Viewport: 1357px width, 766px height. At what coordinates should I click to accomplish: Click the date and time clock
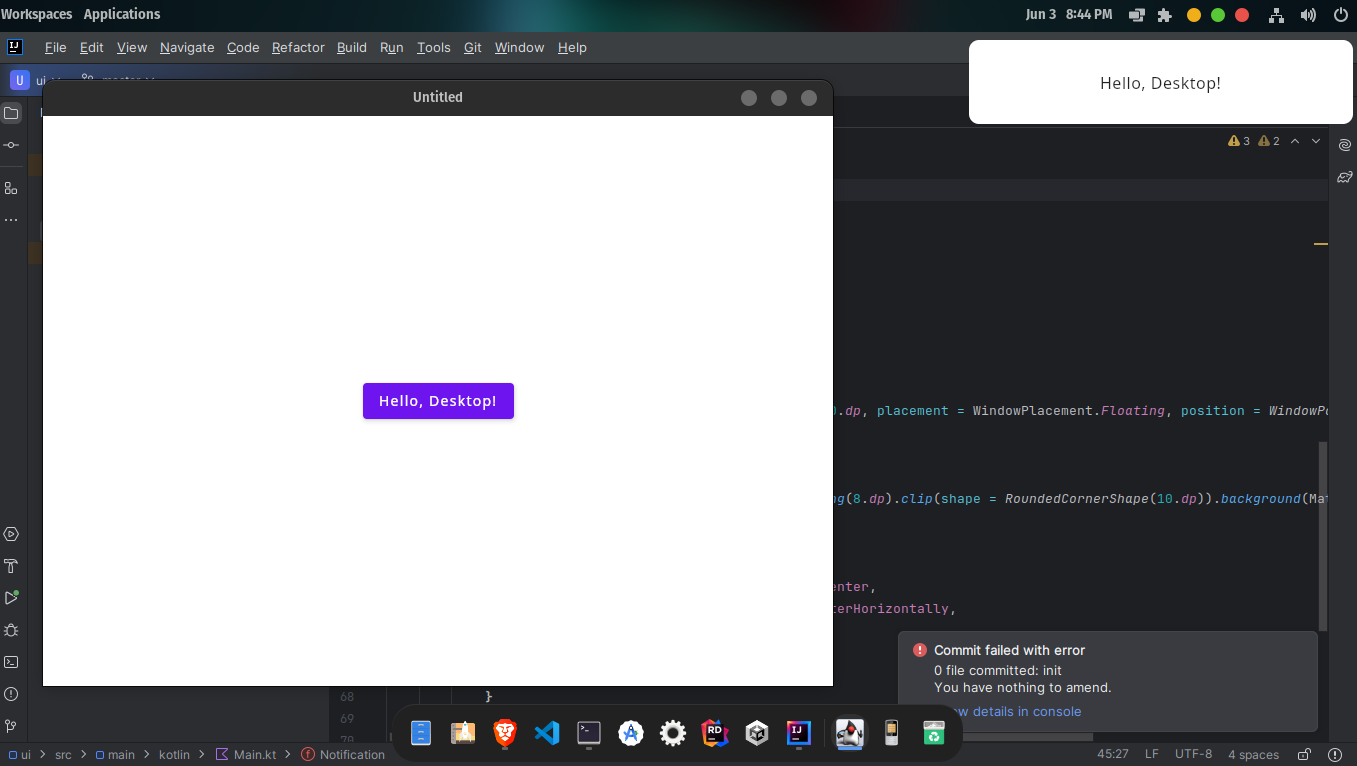click(1069, 14)
